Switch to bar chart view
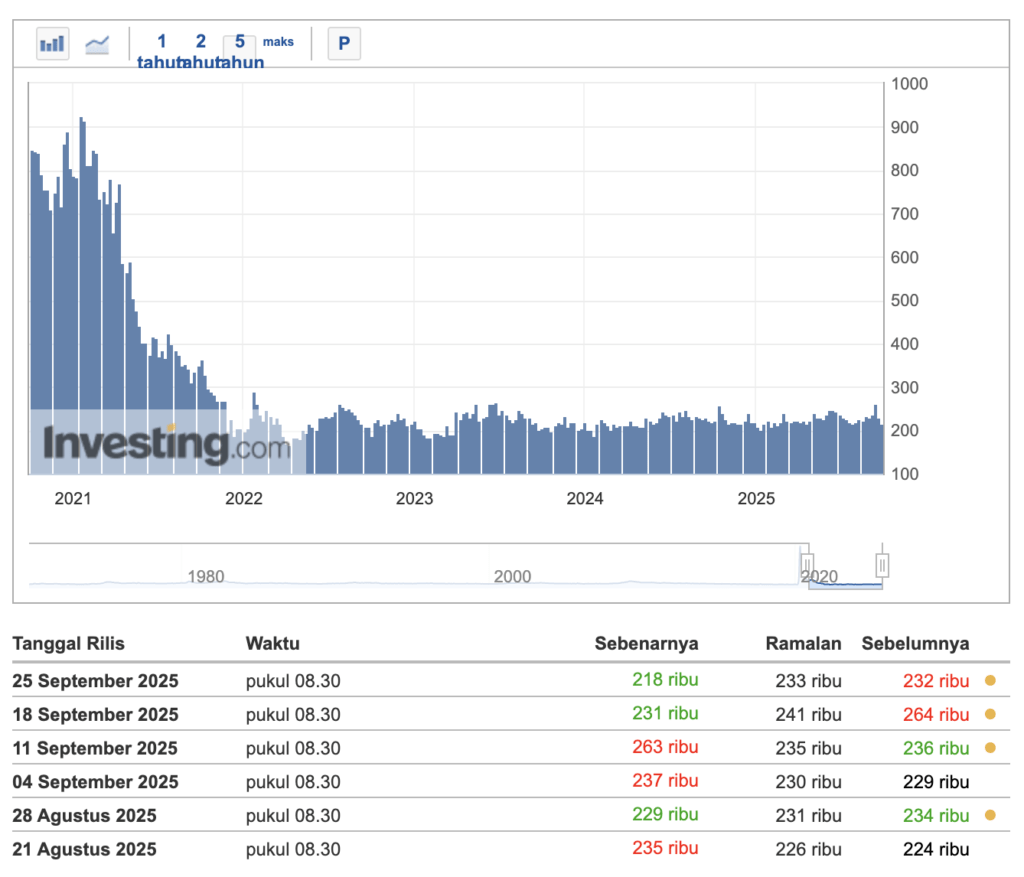The height and width of the screenshot is (877, 1024). 52,44
